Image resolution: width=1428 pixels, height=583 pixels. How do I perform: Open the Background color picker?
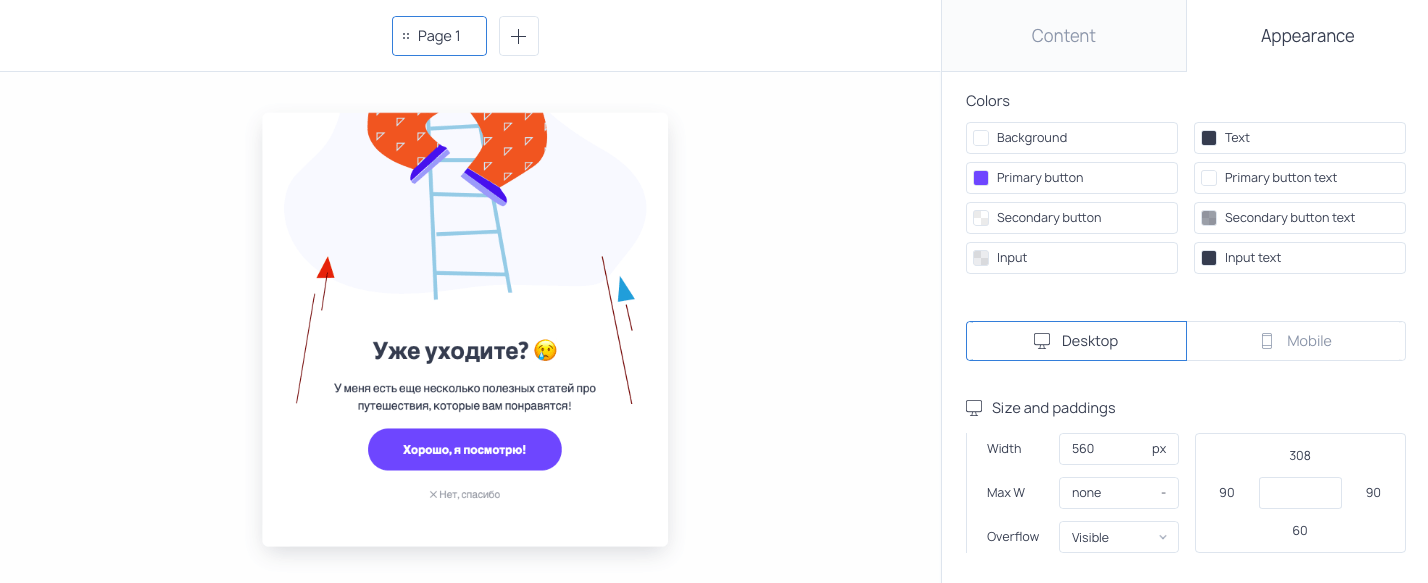1072,138
